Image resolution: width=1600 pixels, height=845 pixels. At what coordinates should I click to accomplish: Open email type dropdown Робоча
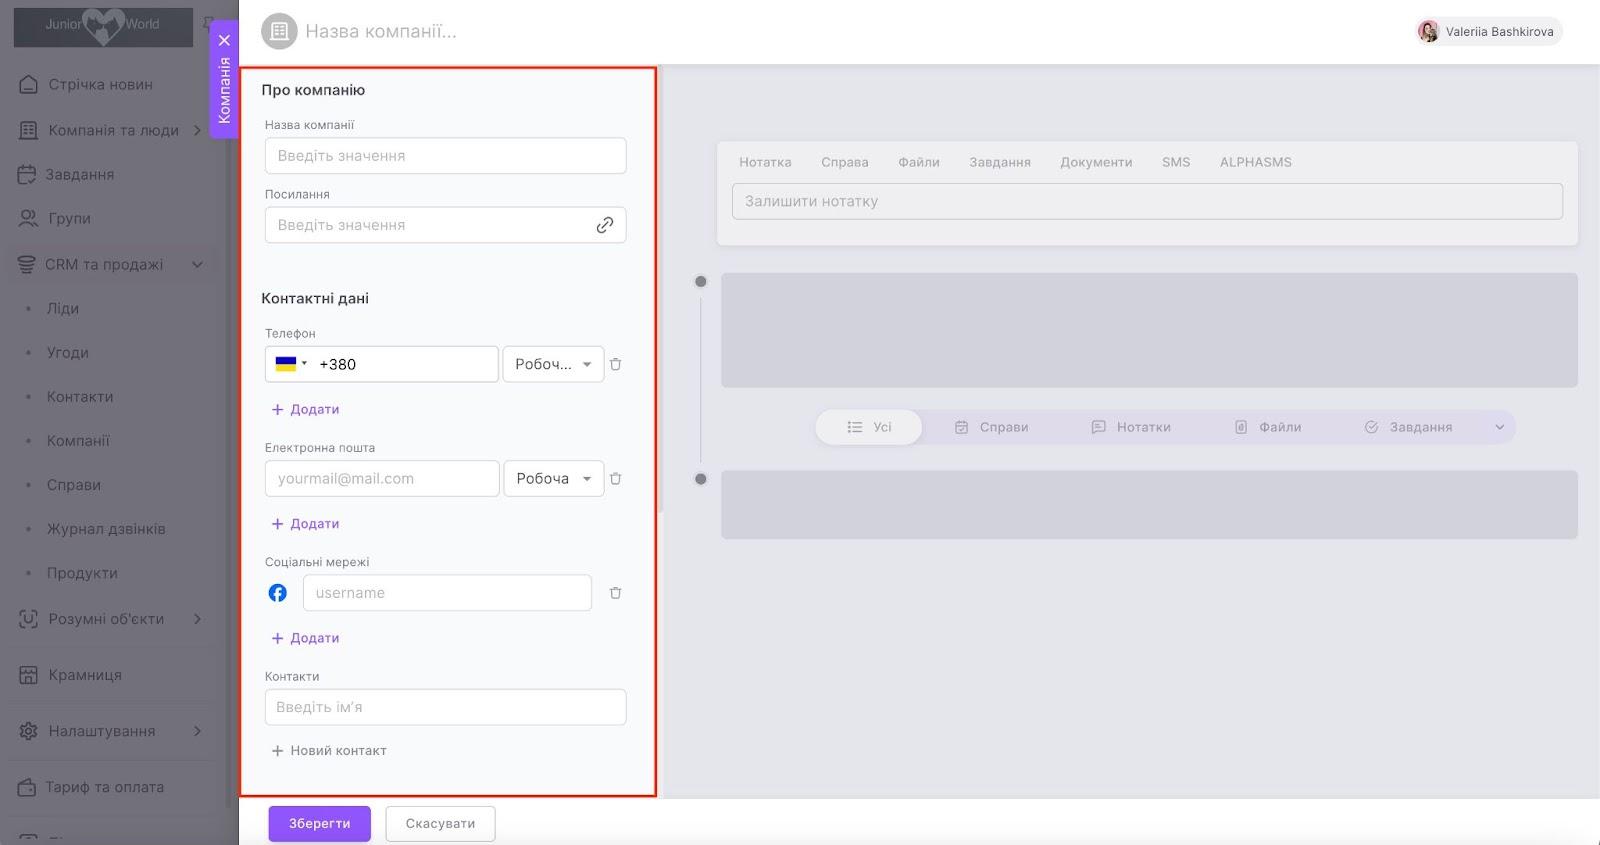[x=553, y=479]
